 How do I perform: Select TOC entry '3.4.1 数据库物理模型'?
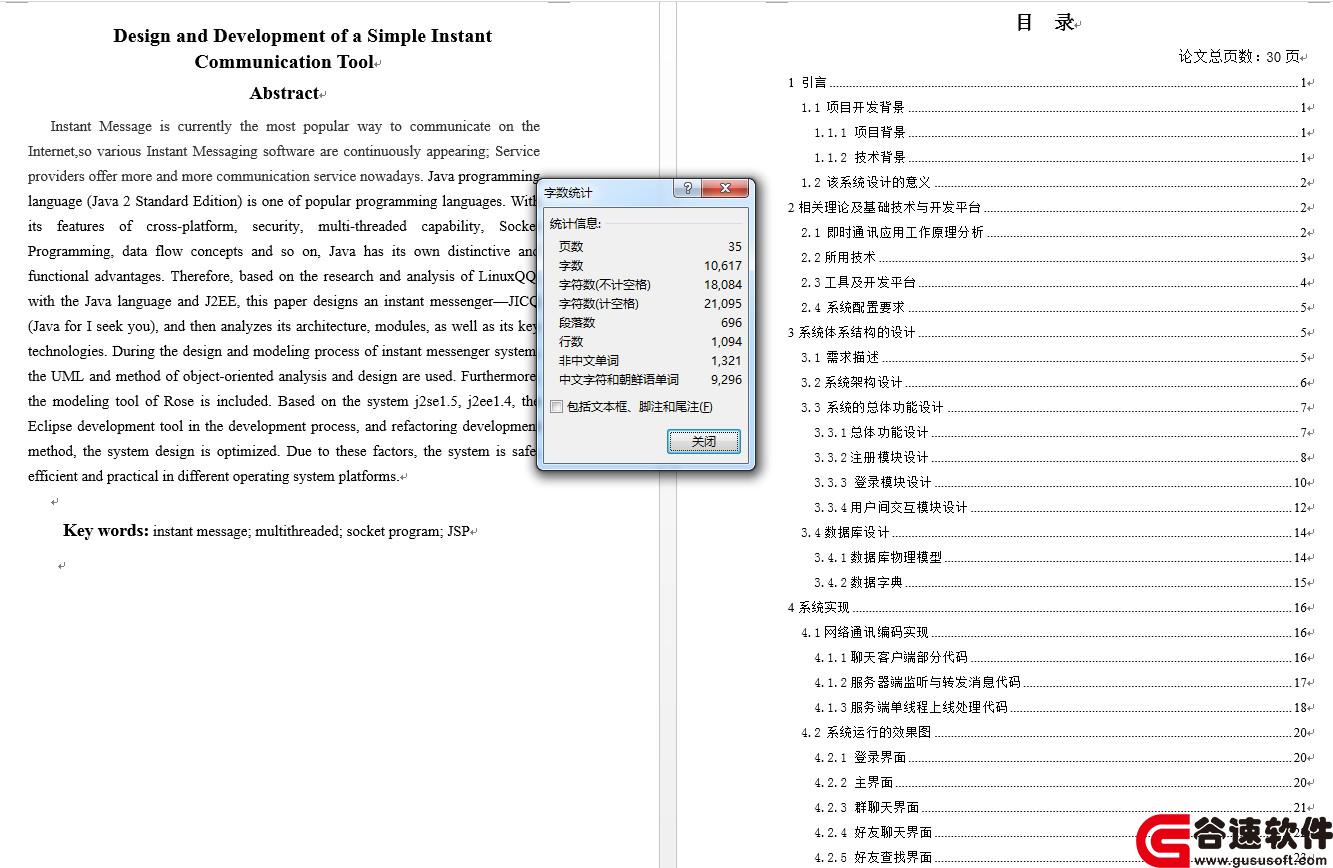[1060, 557]
